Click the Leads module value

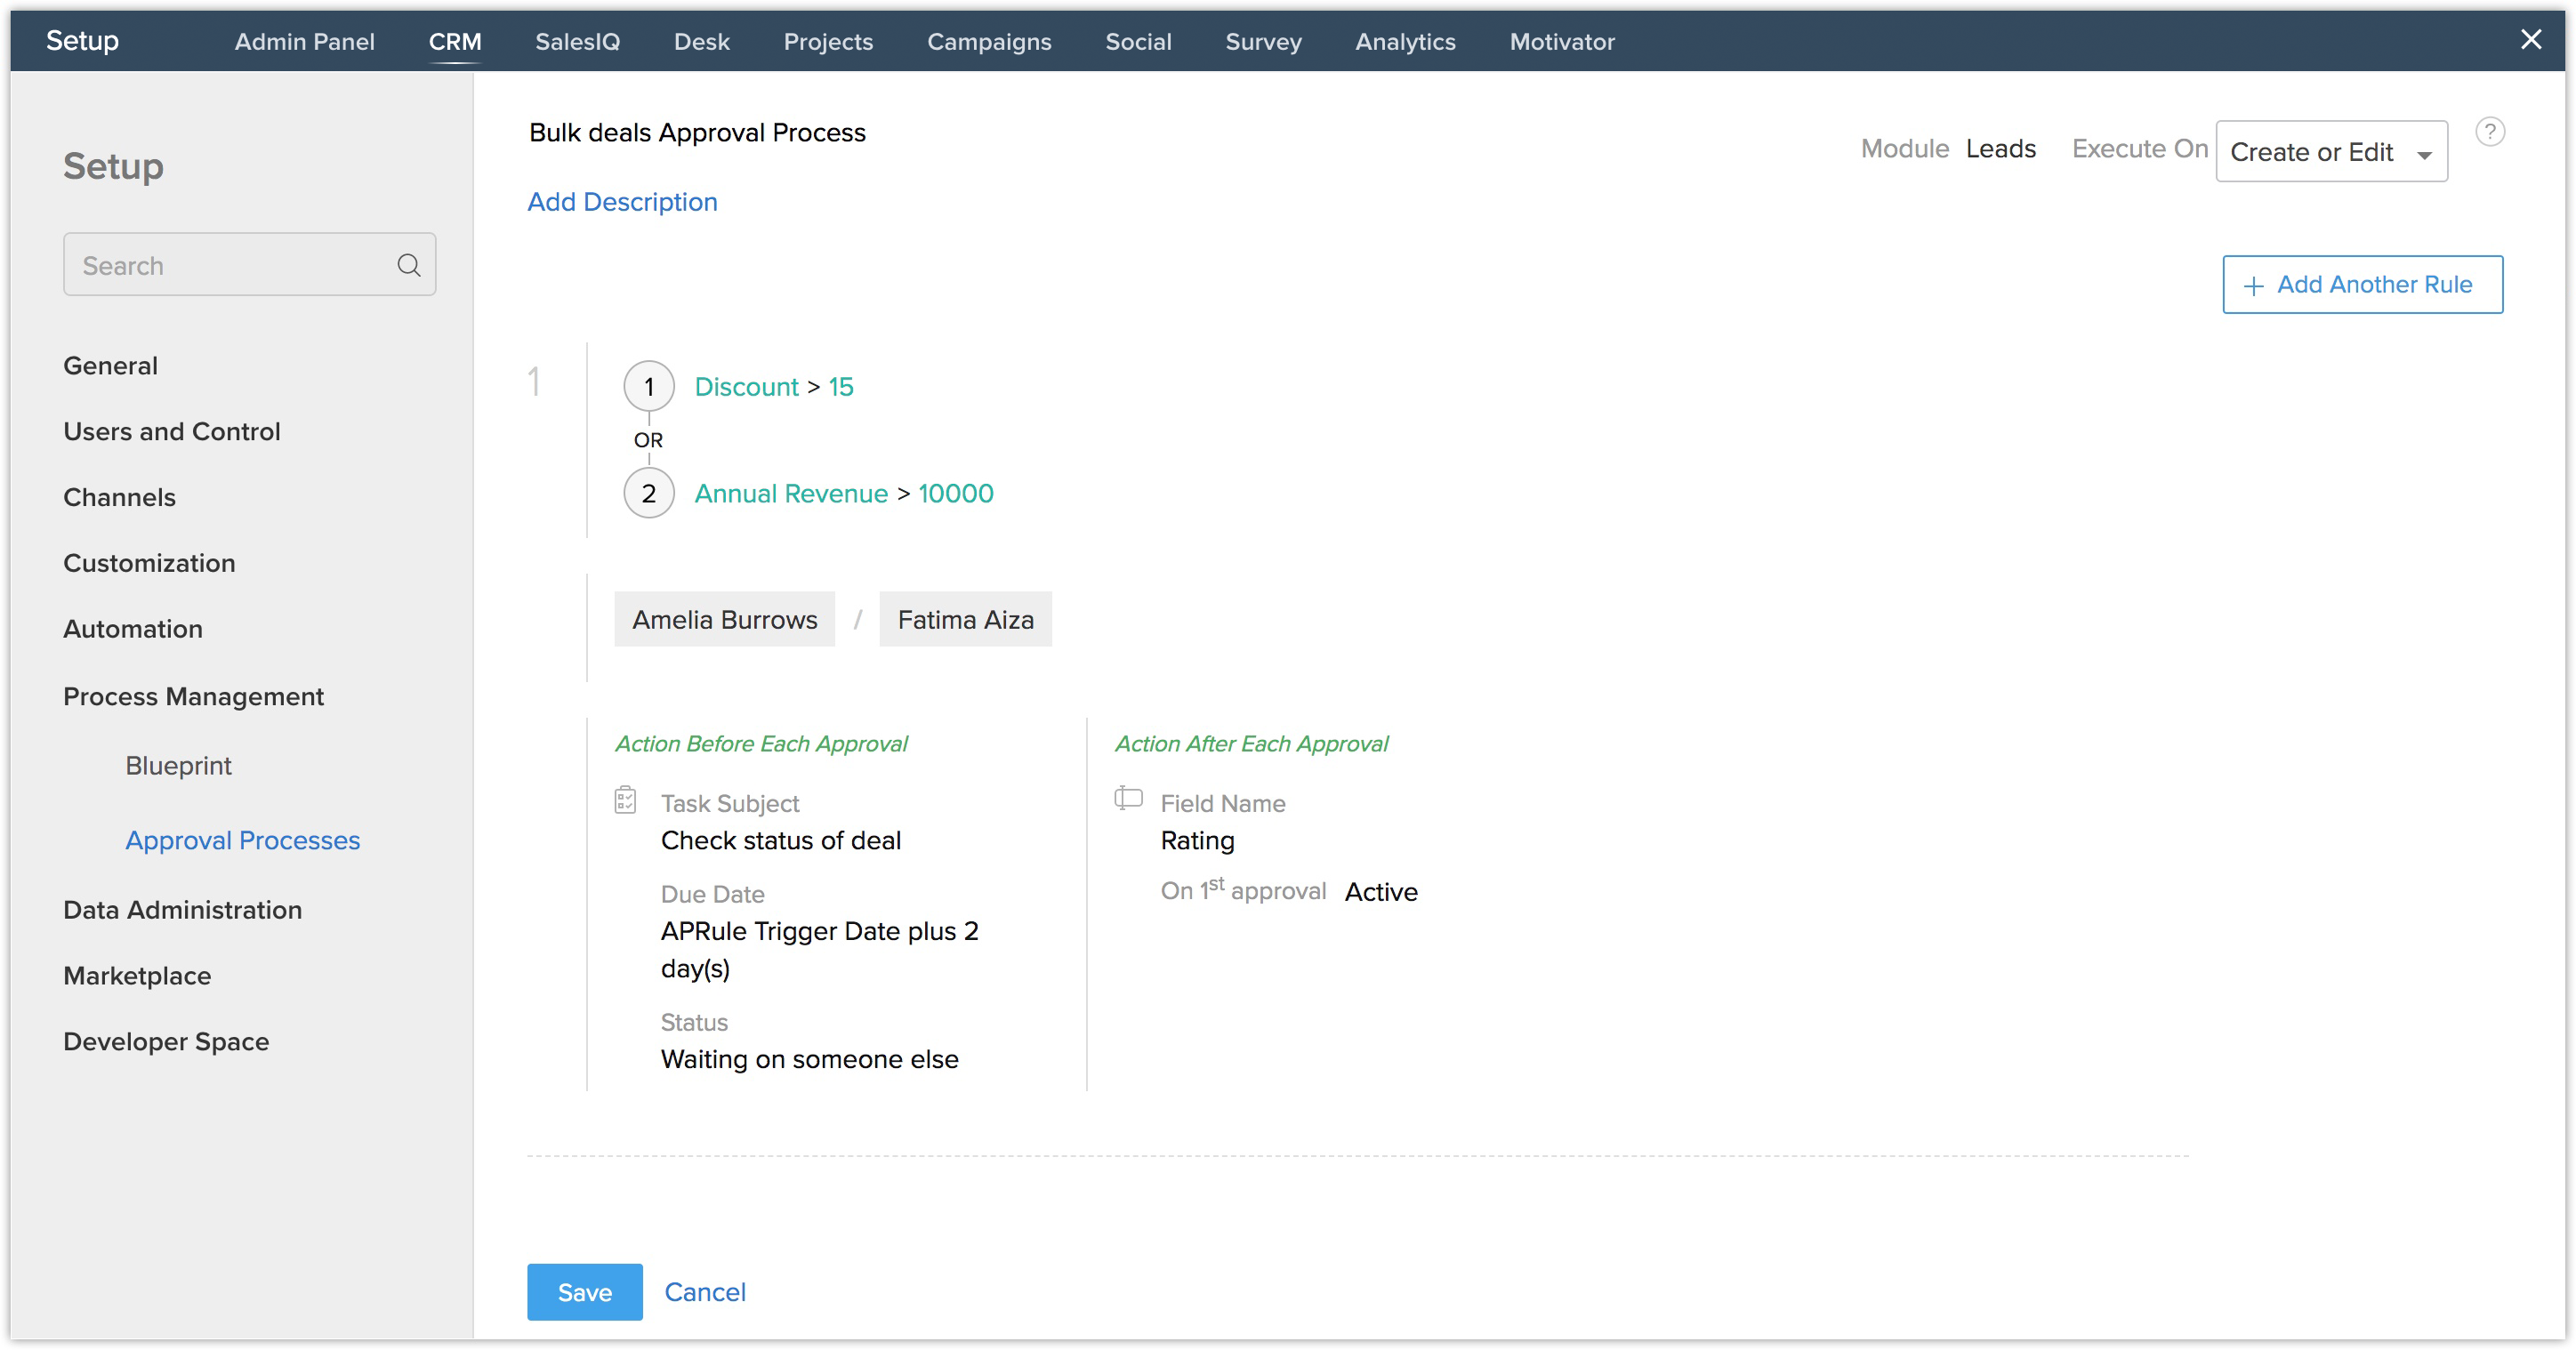[2000, 148]
